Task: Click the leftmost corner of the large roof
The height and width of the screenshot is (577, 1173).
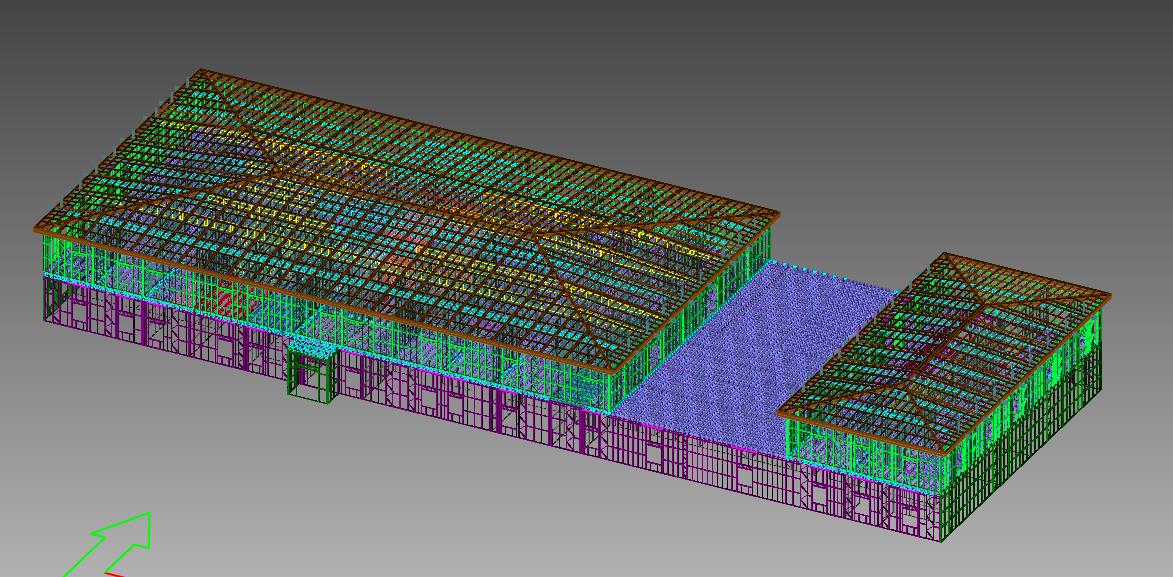Action: click(x=35, y=230)
